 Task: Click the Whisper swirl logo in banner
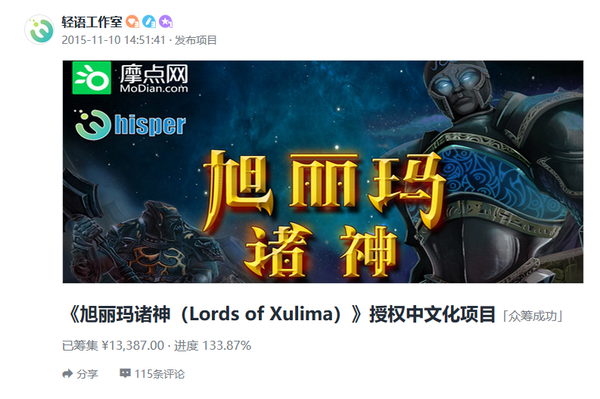click(x=93, y=124)
